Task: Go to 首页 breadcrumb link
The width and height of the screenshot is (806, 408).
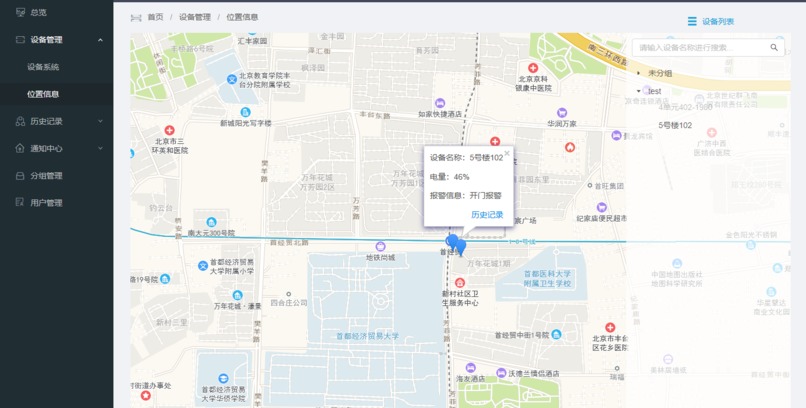Action: (155, 17)
